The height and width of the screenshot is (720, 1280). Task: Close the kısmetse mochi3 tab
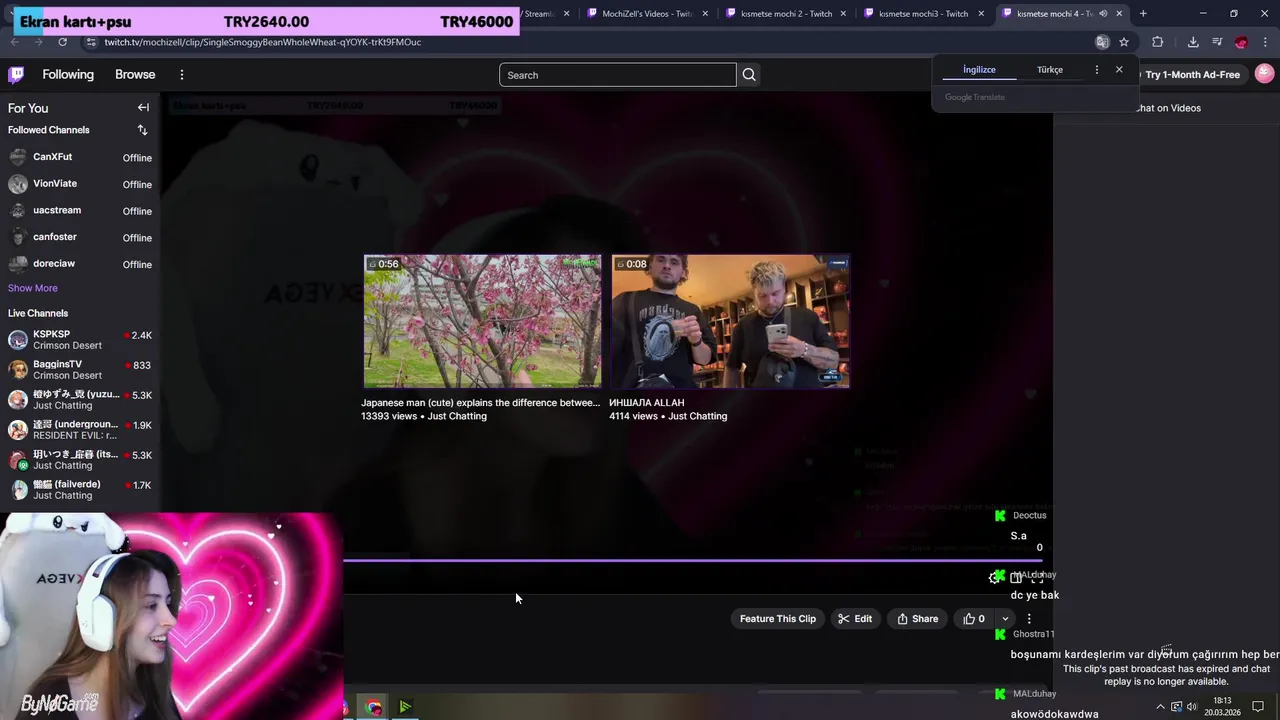[981, 14]
